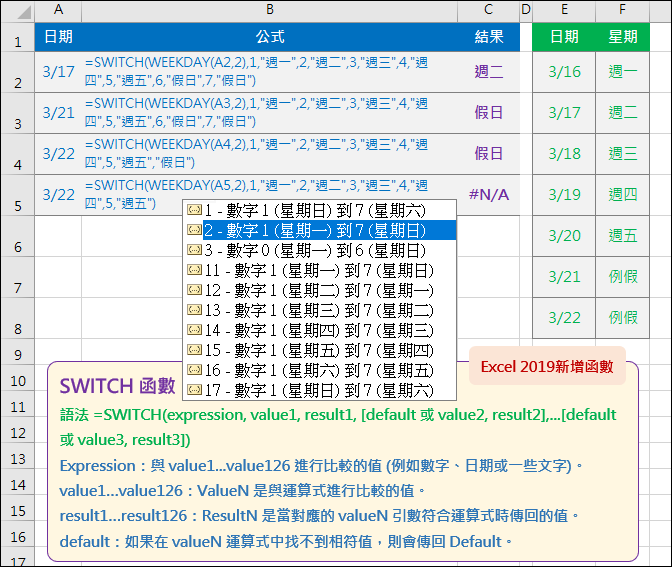Viewport: 672px width, 567px height.
Task: Click the icon beside option 16 in list
Action: click(195, 369)
